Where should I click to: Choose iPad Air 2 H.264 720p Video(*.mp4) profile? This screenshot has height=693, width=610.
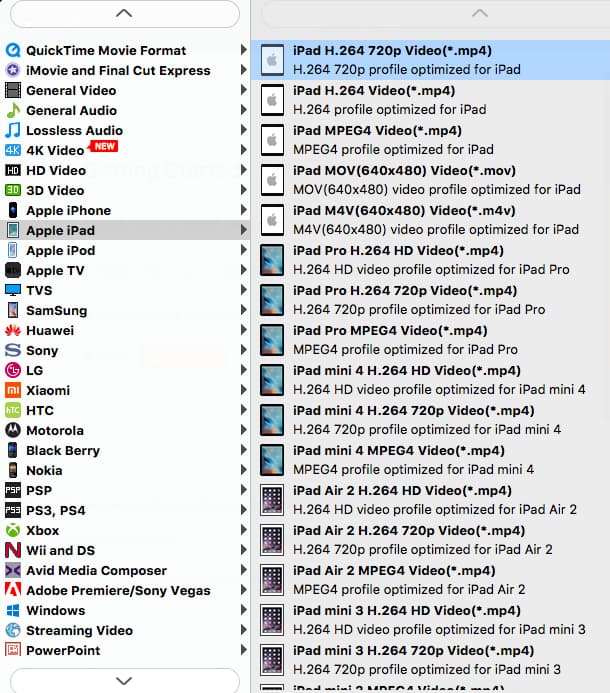(x=431, y=540)
